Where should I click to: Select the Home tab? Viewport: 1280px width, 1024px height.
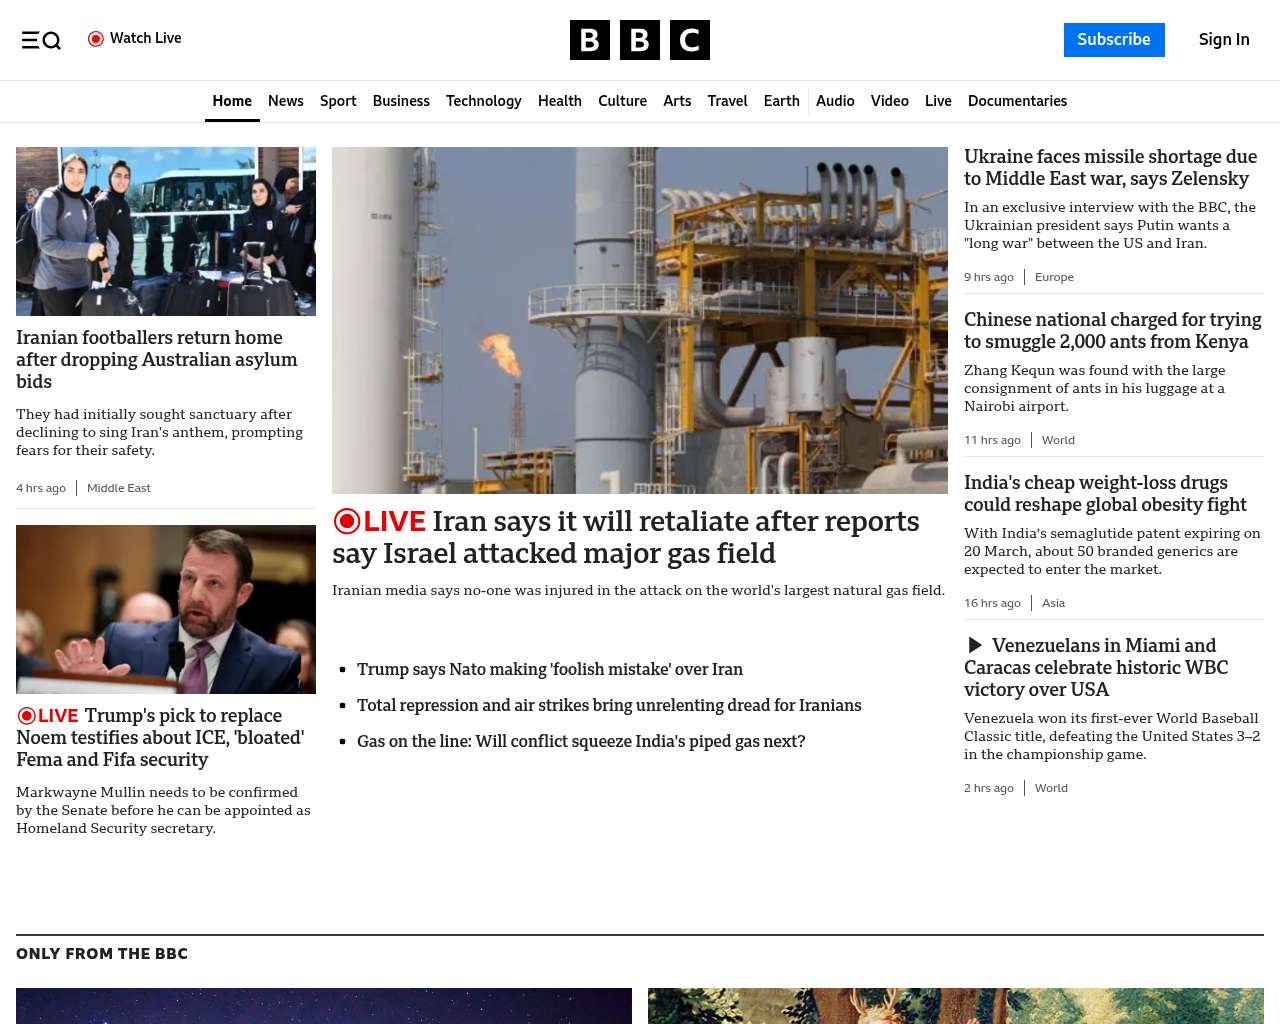click(232, 101)
